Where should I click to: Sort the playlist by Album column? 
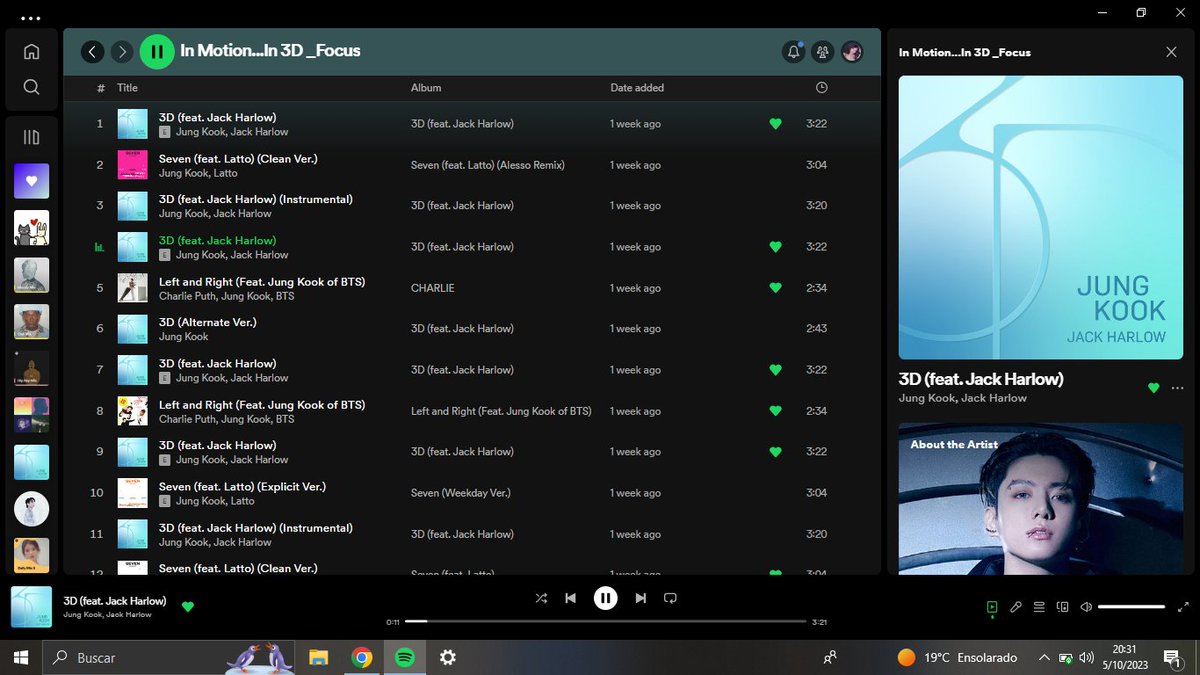[x=426, y=88]
